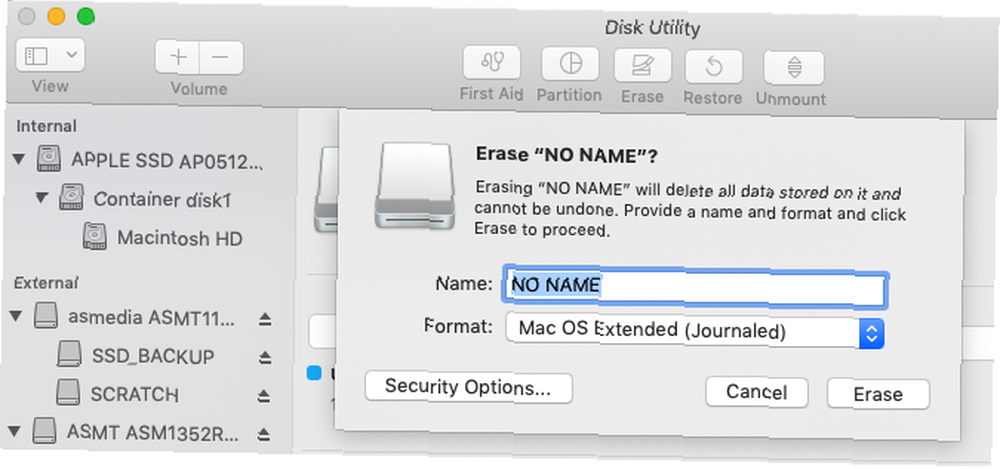Eject the SSD_BACKUP volume

(x=265, y=358)
